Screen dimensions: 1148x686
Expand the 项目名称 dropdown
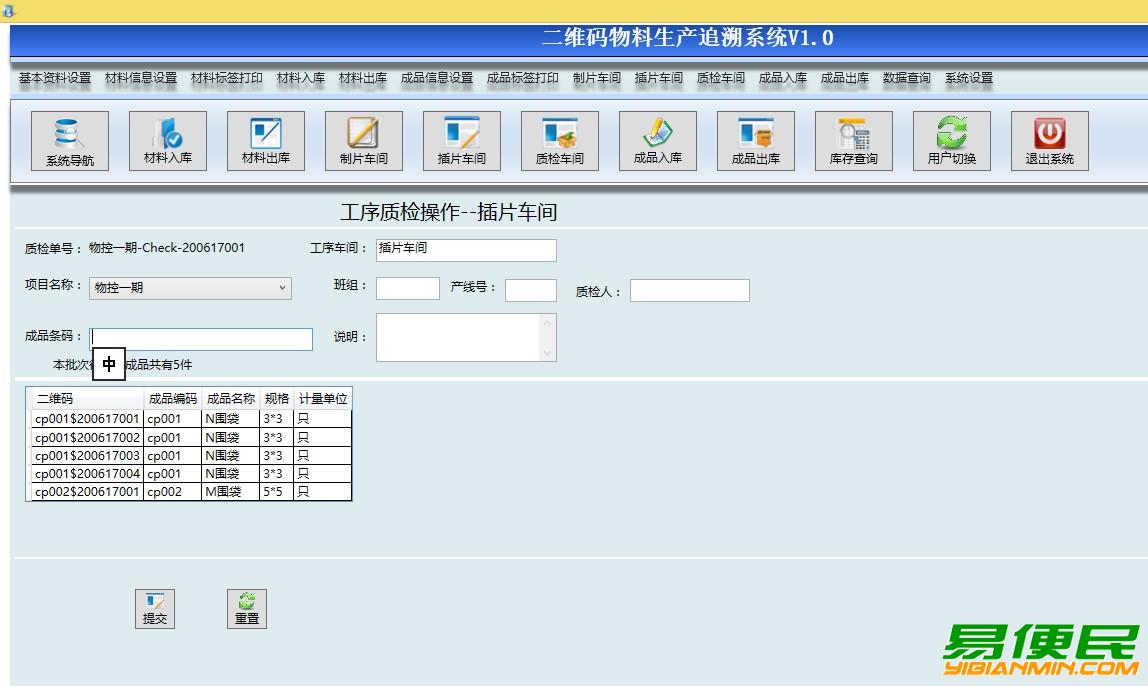[x=282, y=288]
